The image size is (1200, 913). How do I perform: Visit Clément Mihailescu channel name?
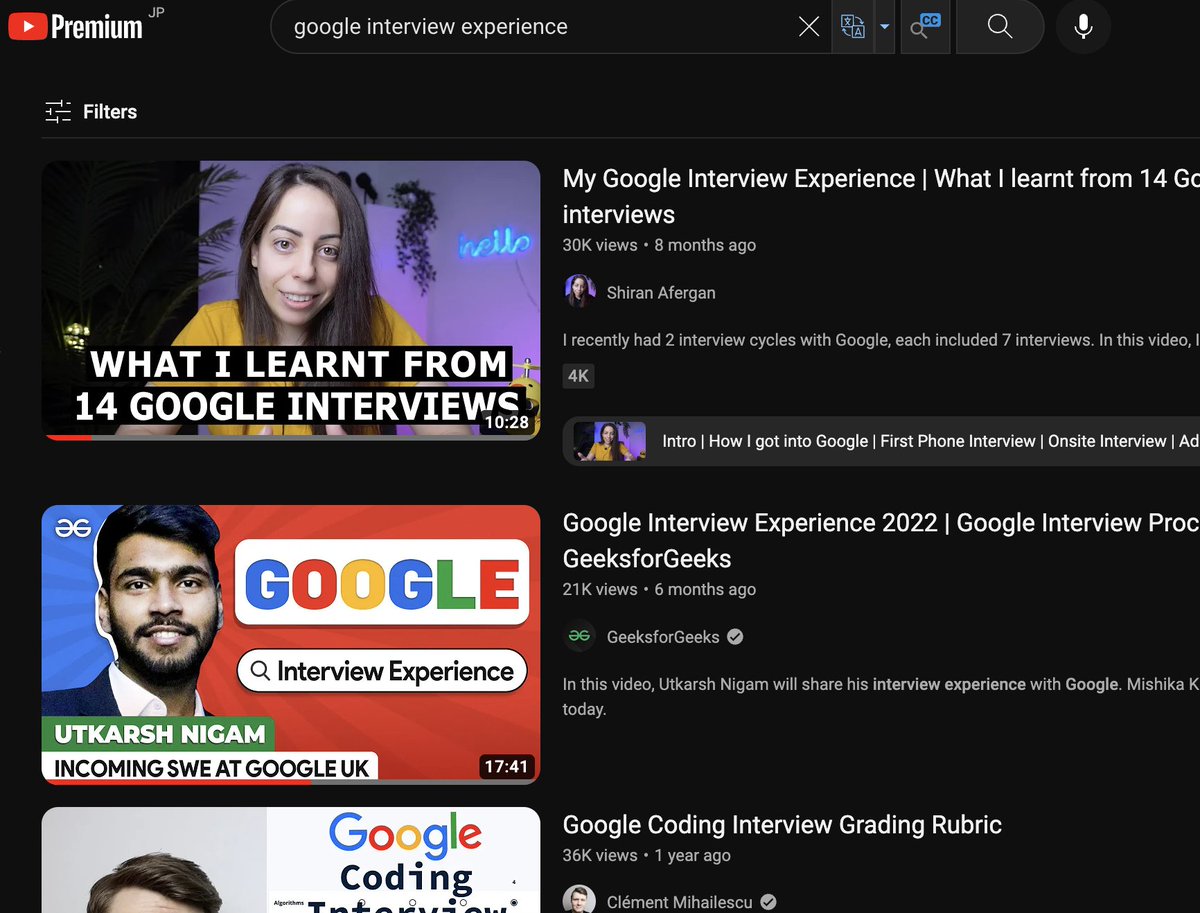point(680,903)
